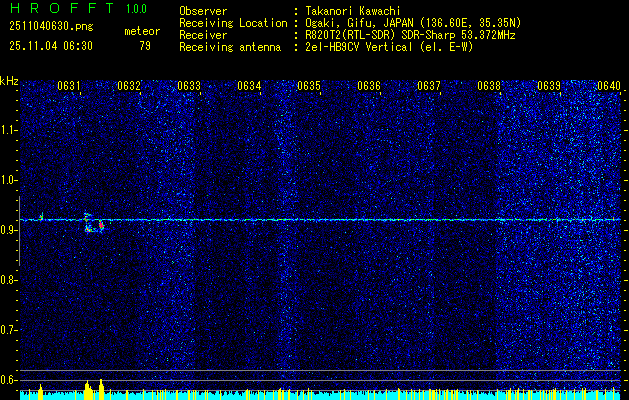Viewport: 629px width, 400px height.
Task: Click the small echo spike before 0631
Action: pos(41,217)
